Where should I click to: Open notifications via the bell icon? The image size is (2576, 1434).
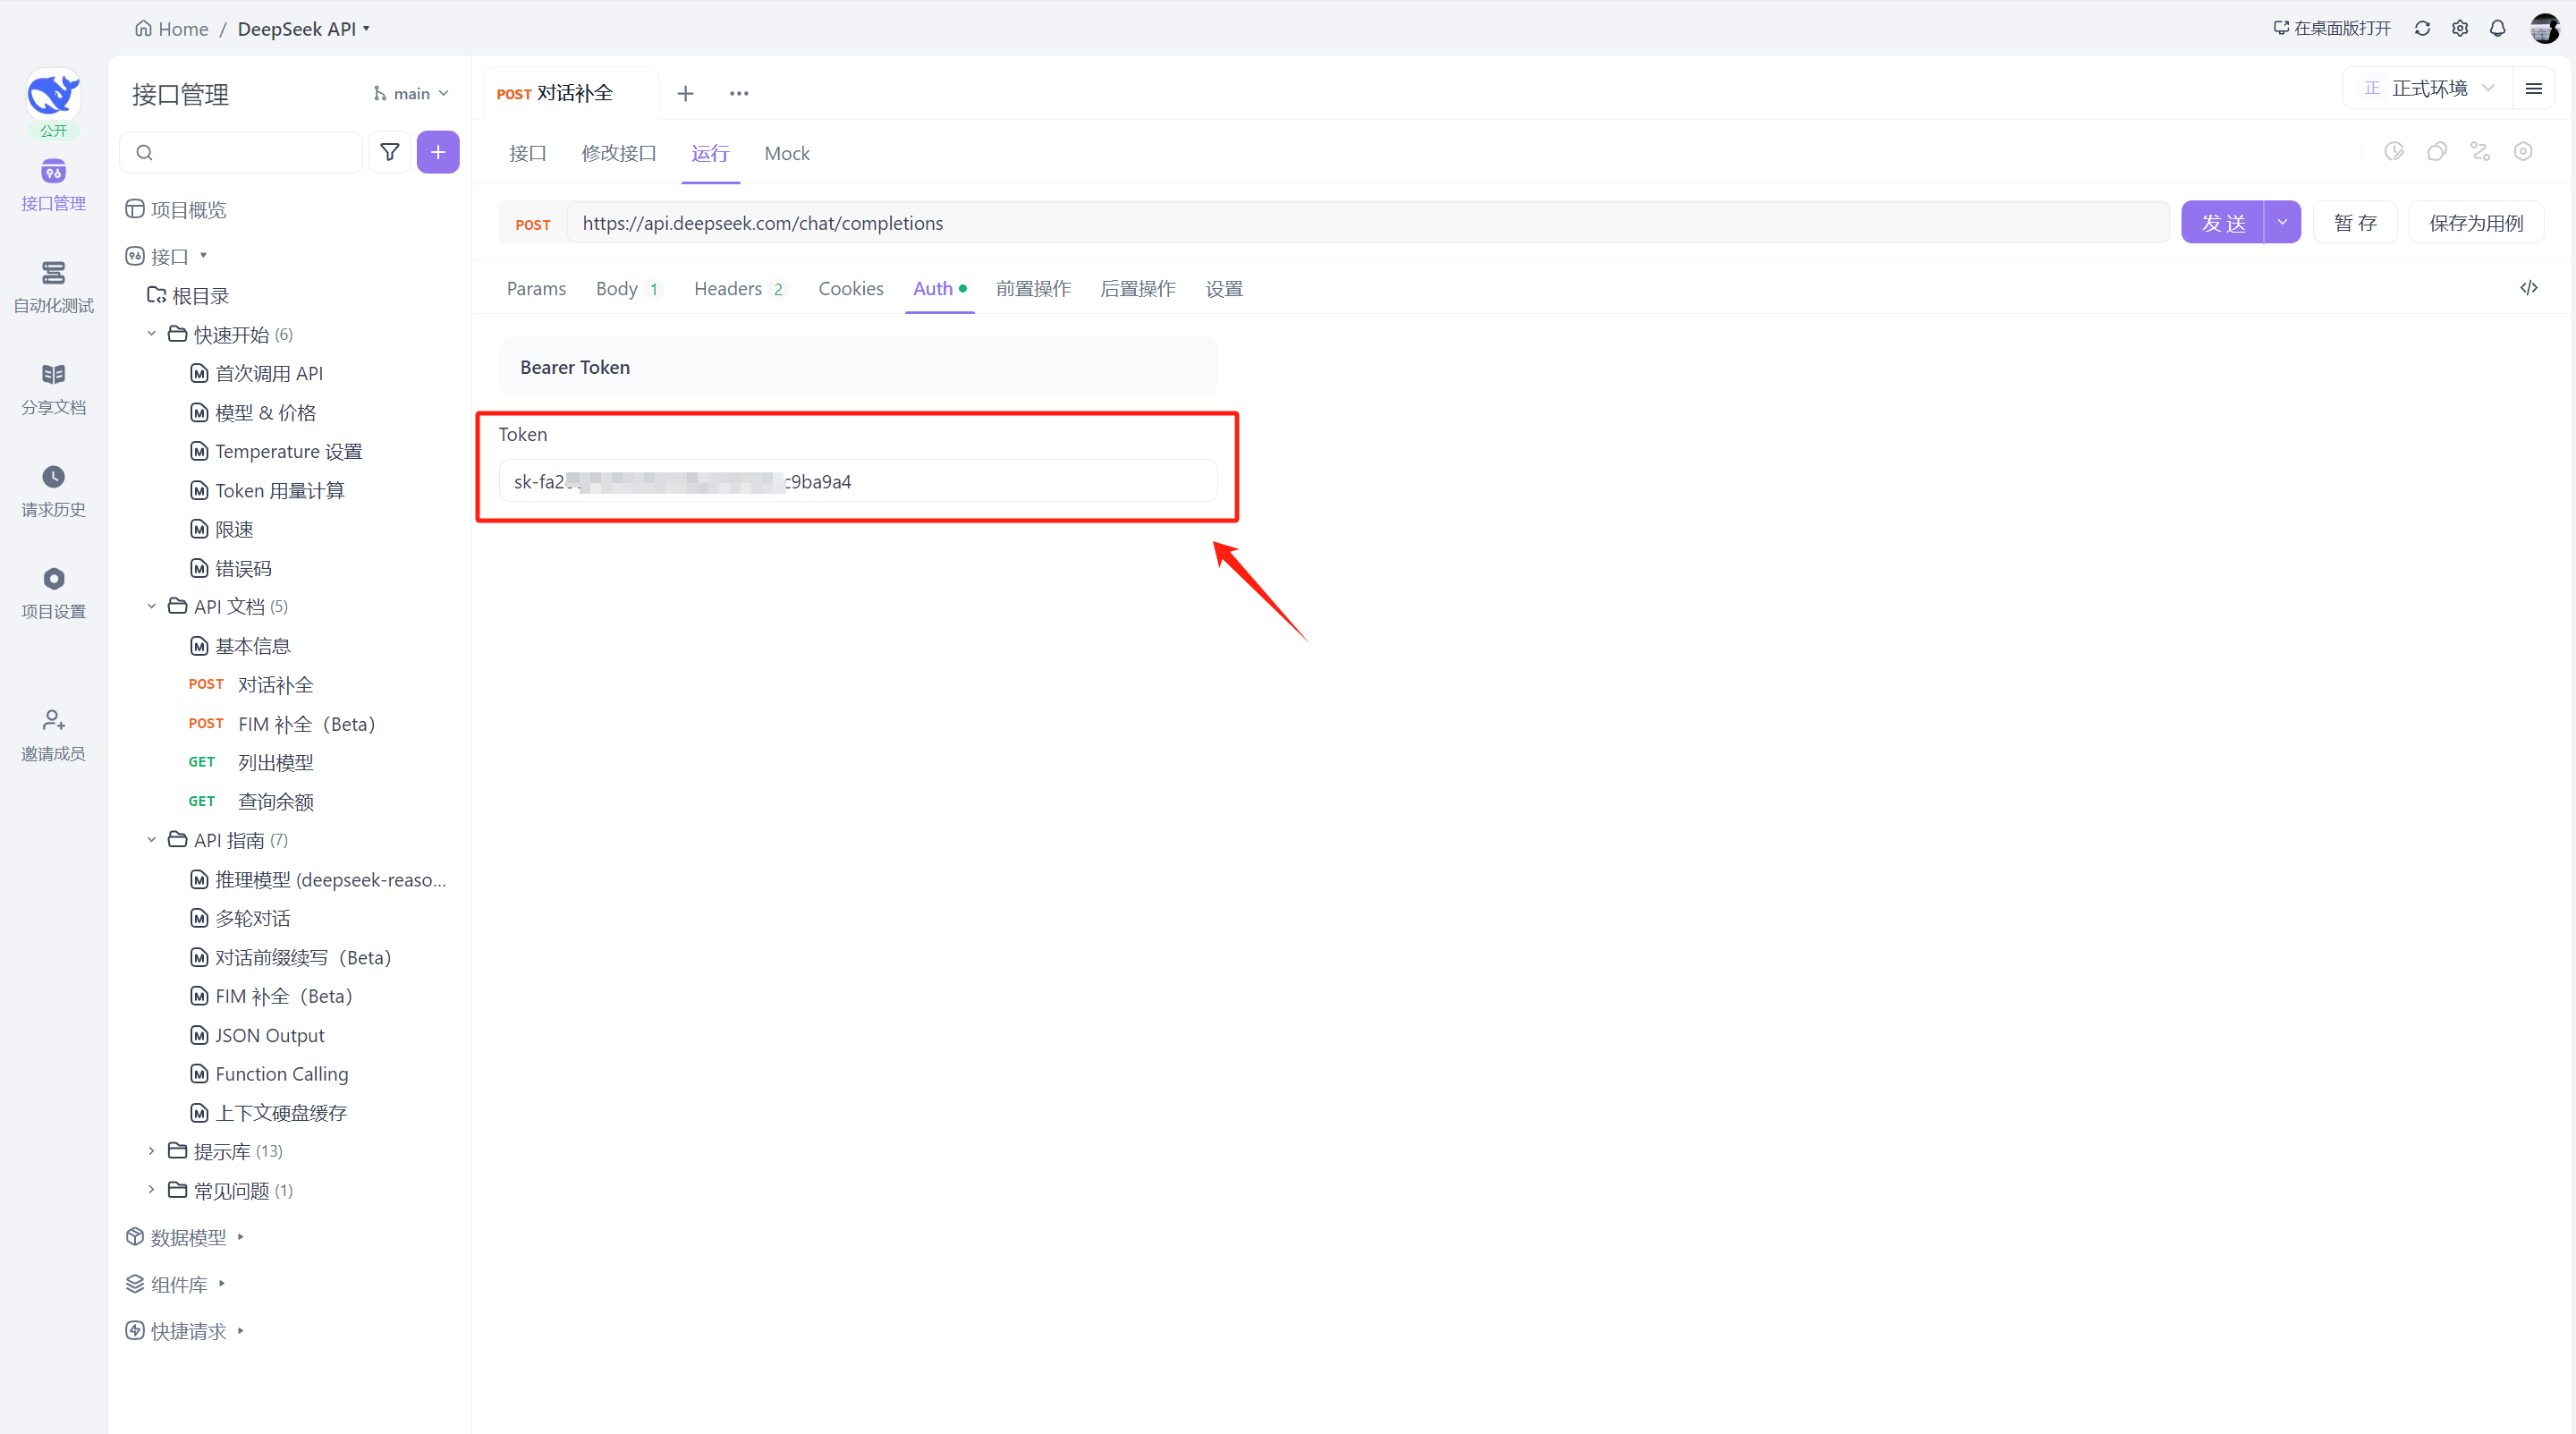2498,29
